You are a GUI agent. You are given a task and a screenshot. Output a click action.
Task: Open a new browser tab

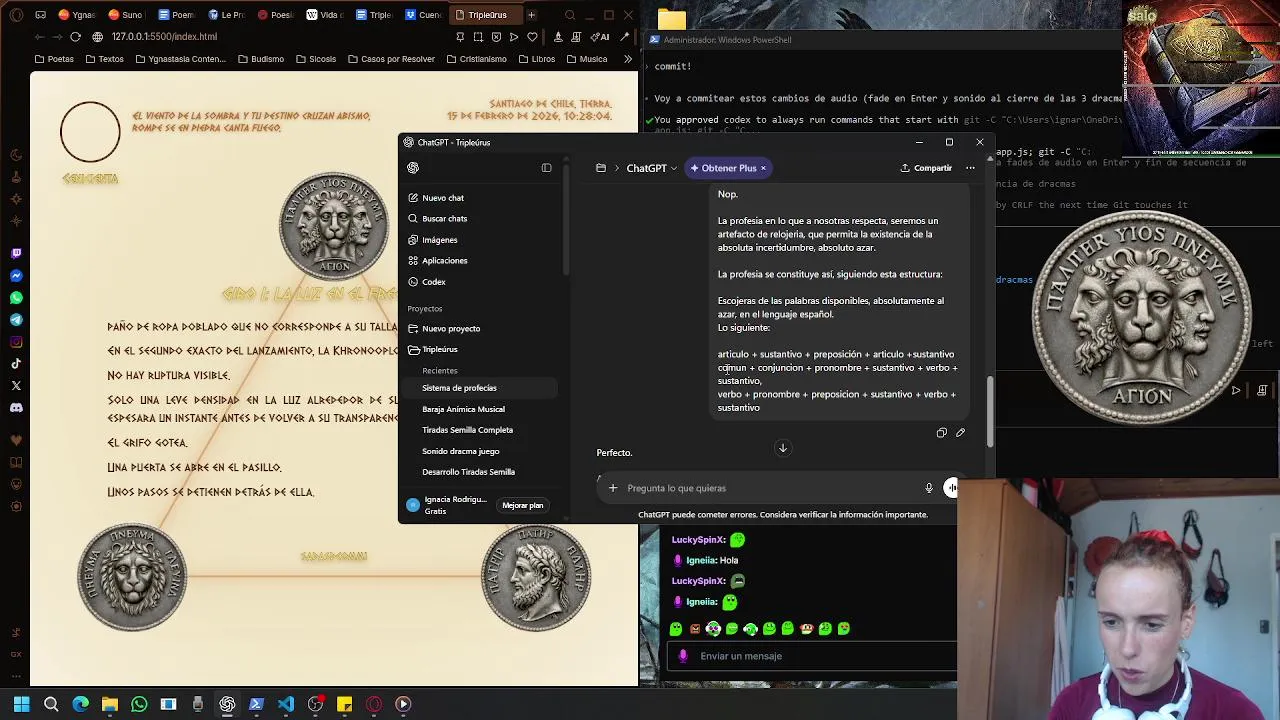(x=532, y=15)
